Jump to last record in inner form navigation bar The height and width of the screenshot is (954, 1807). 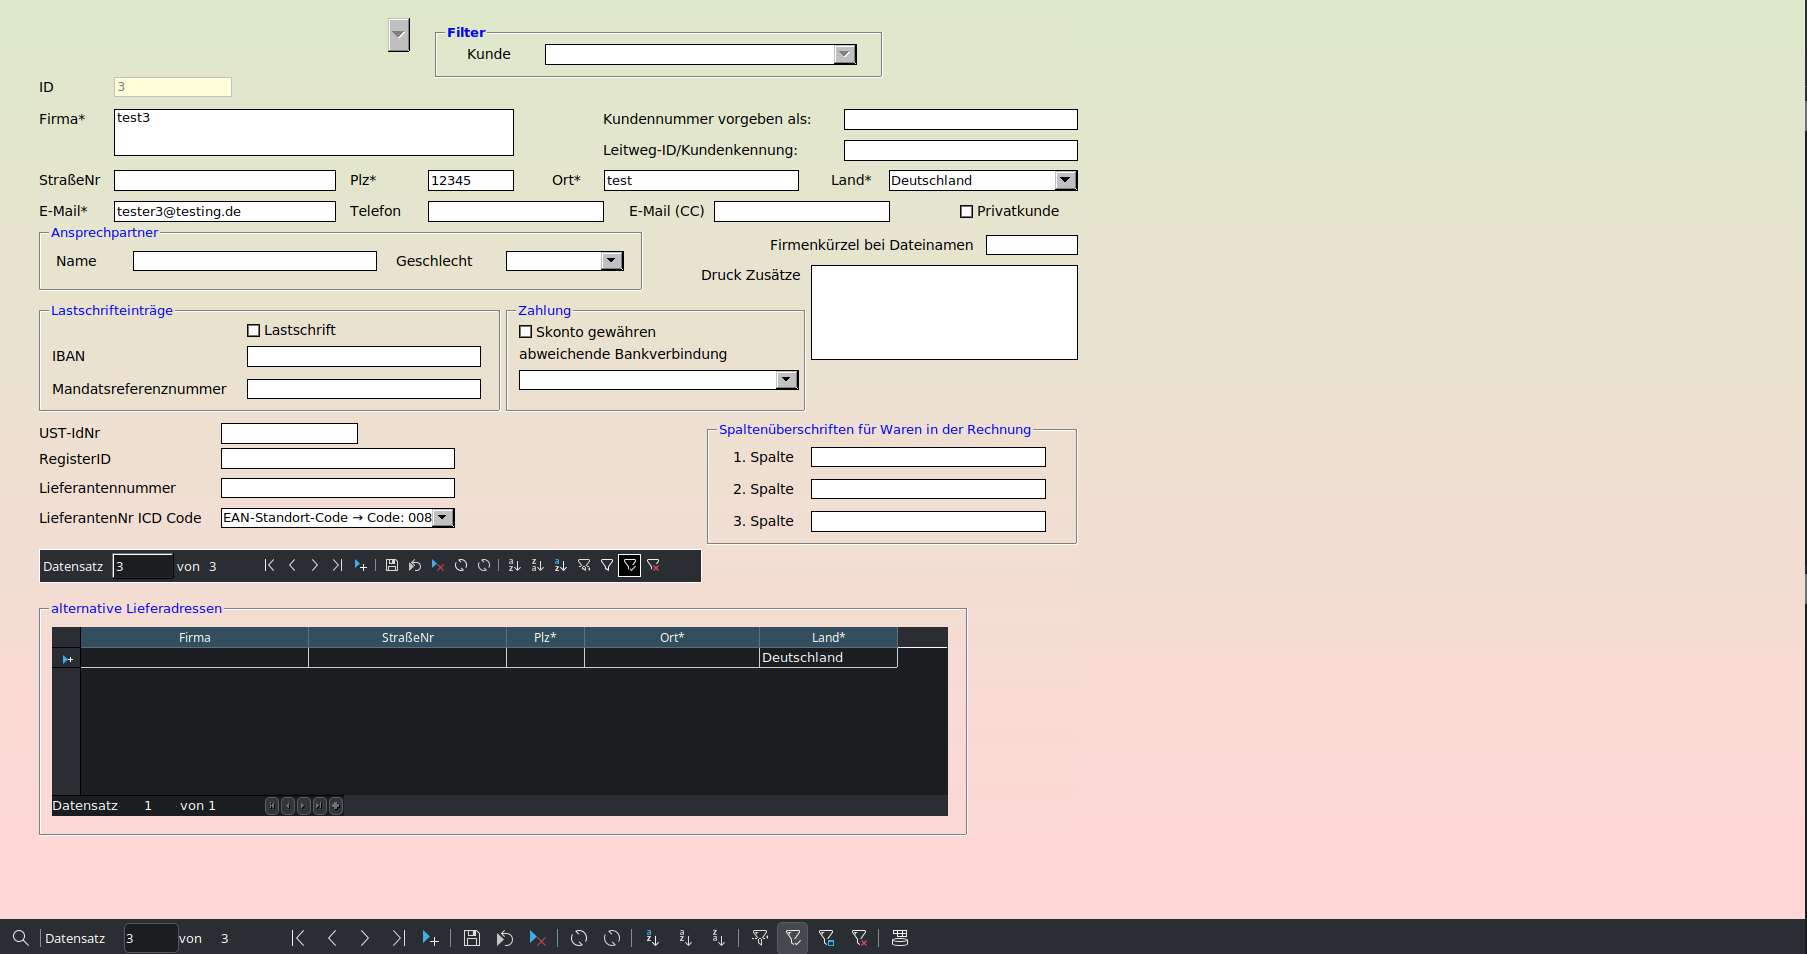point(337,565)
